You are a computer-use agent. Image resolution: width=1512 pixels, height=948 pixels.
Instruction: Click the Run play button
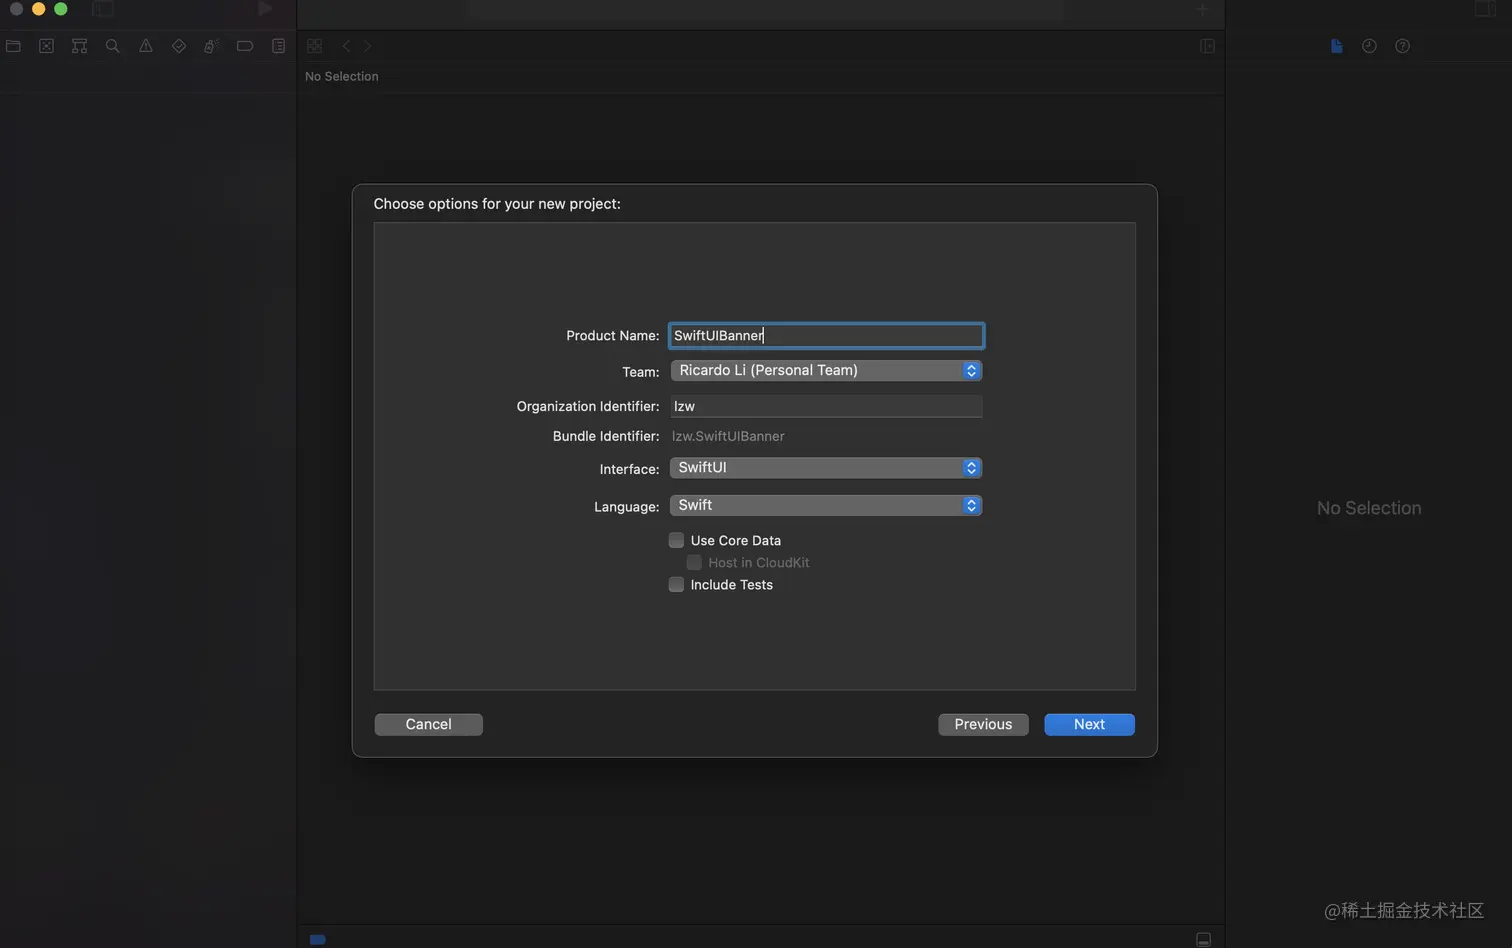click(x=265, y=9)
